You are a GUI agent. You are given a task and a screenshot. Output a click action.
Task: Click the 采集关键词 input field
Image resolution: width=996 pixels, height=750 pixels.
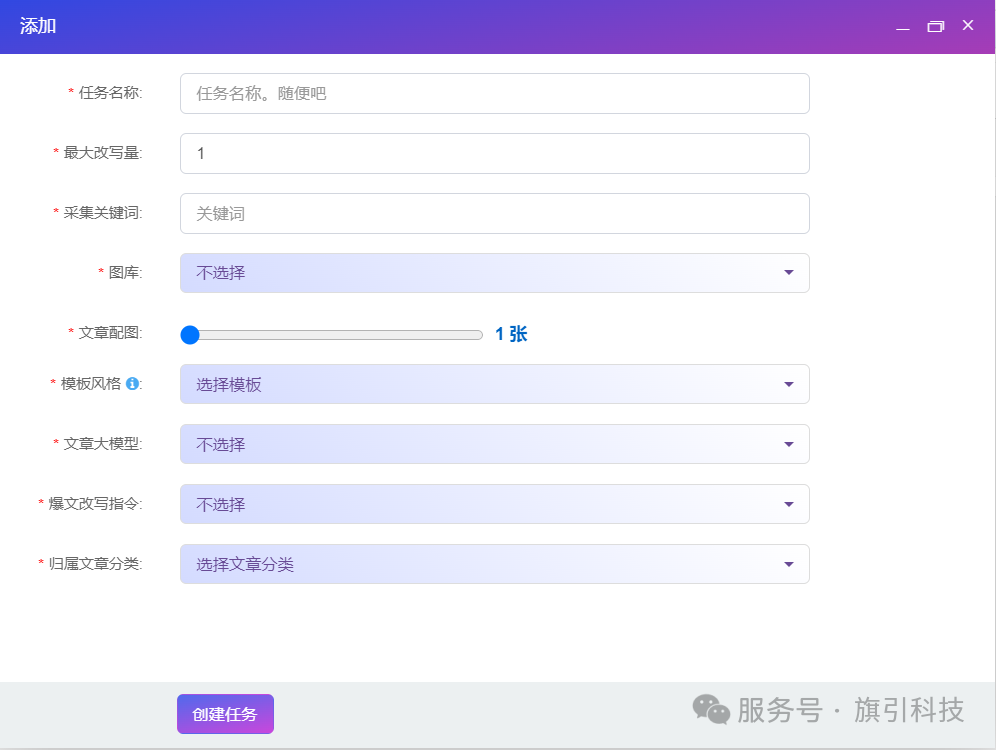click(494, 213)
